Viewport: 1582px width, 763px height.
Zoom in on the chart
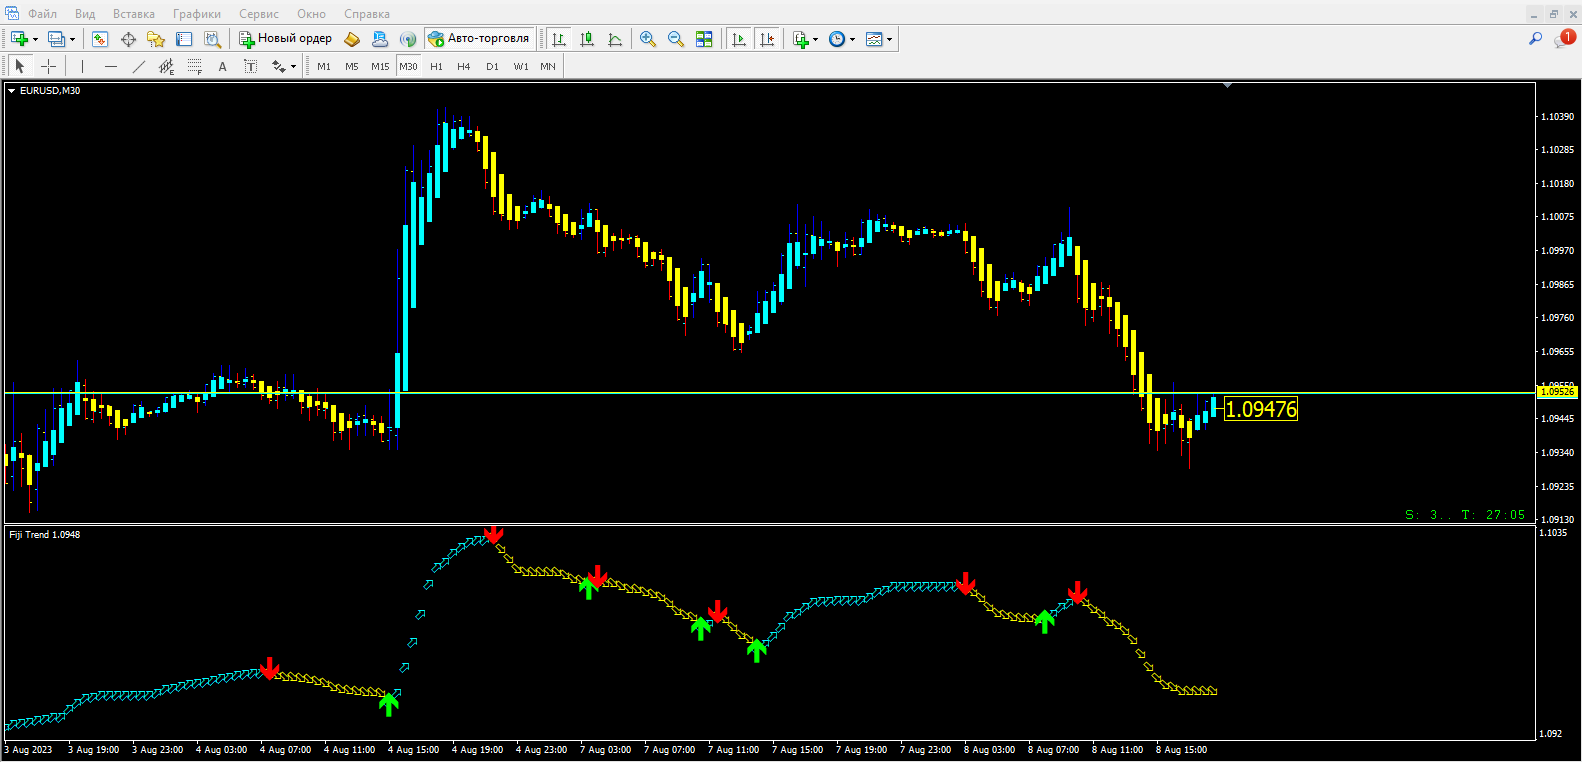click(648, 39)
